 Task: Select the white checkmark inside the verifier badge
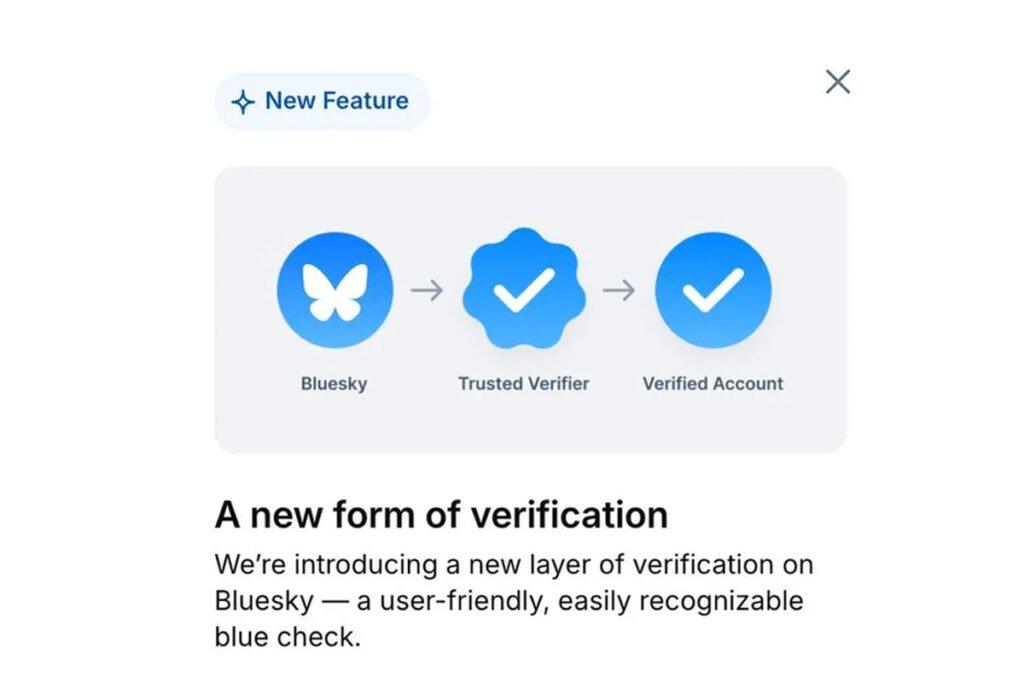coord(524,288)
